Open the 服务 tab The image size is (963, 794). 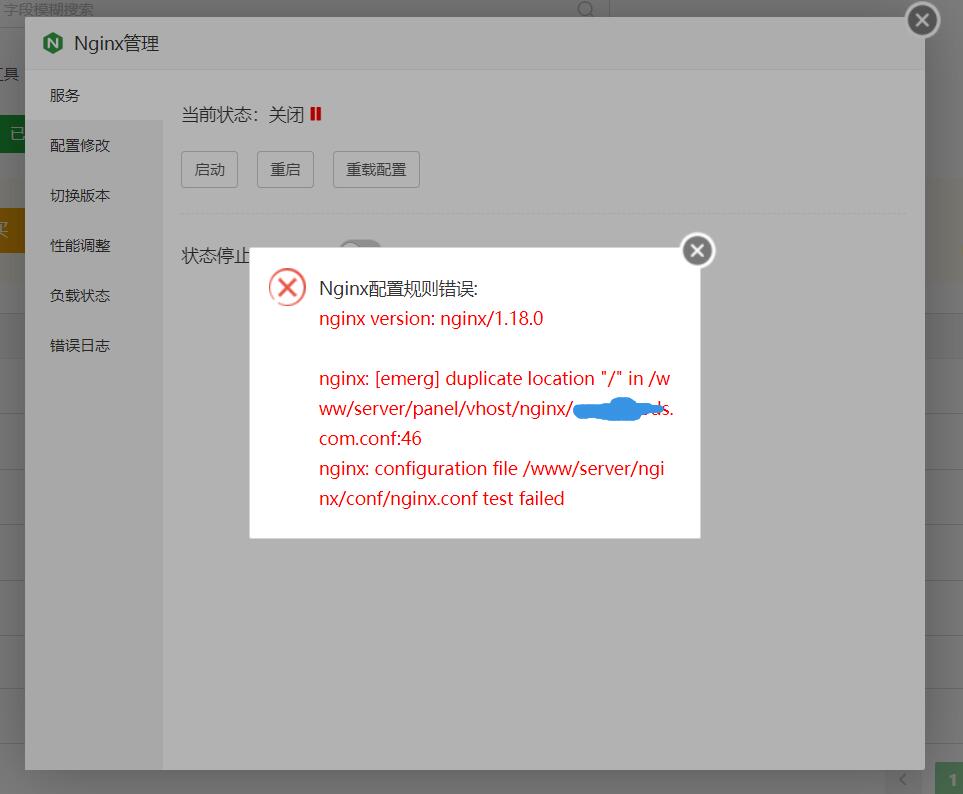pyautogui.click(x=93, y=95)
